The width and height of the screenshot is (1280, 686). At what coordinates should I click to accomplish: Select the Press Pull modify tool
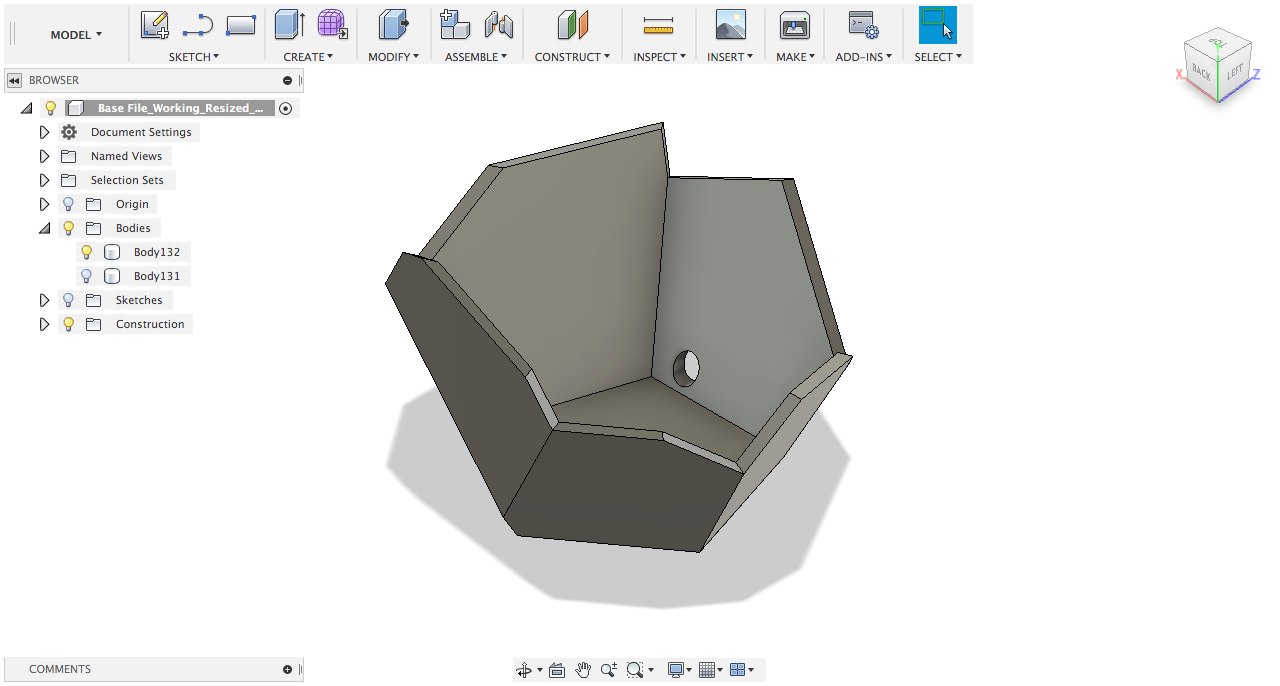tap(392, 24)
